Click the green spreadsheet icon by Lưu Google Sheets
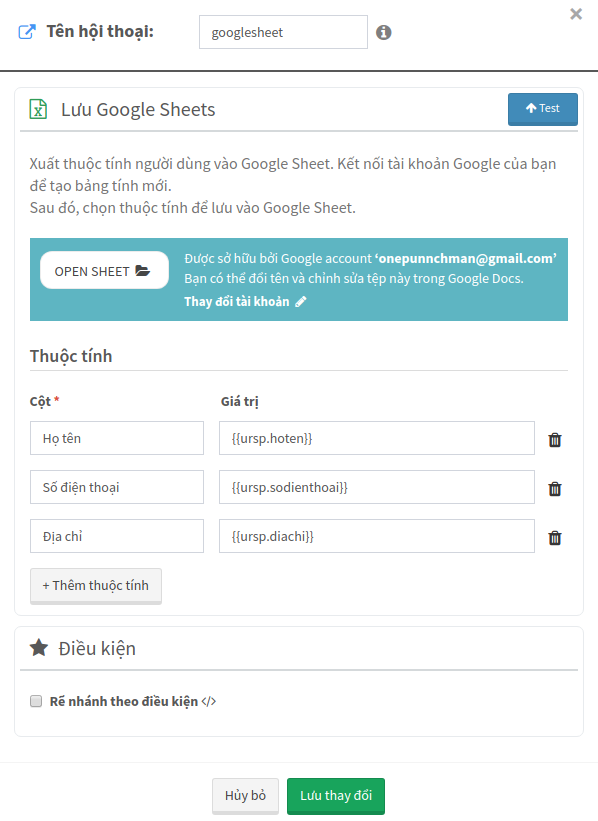 tap(38, 109)
